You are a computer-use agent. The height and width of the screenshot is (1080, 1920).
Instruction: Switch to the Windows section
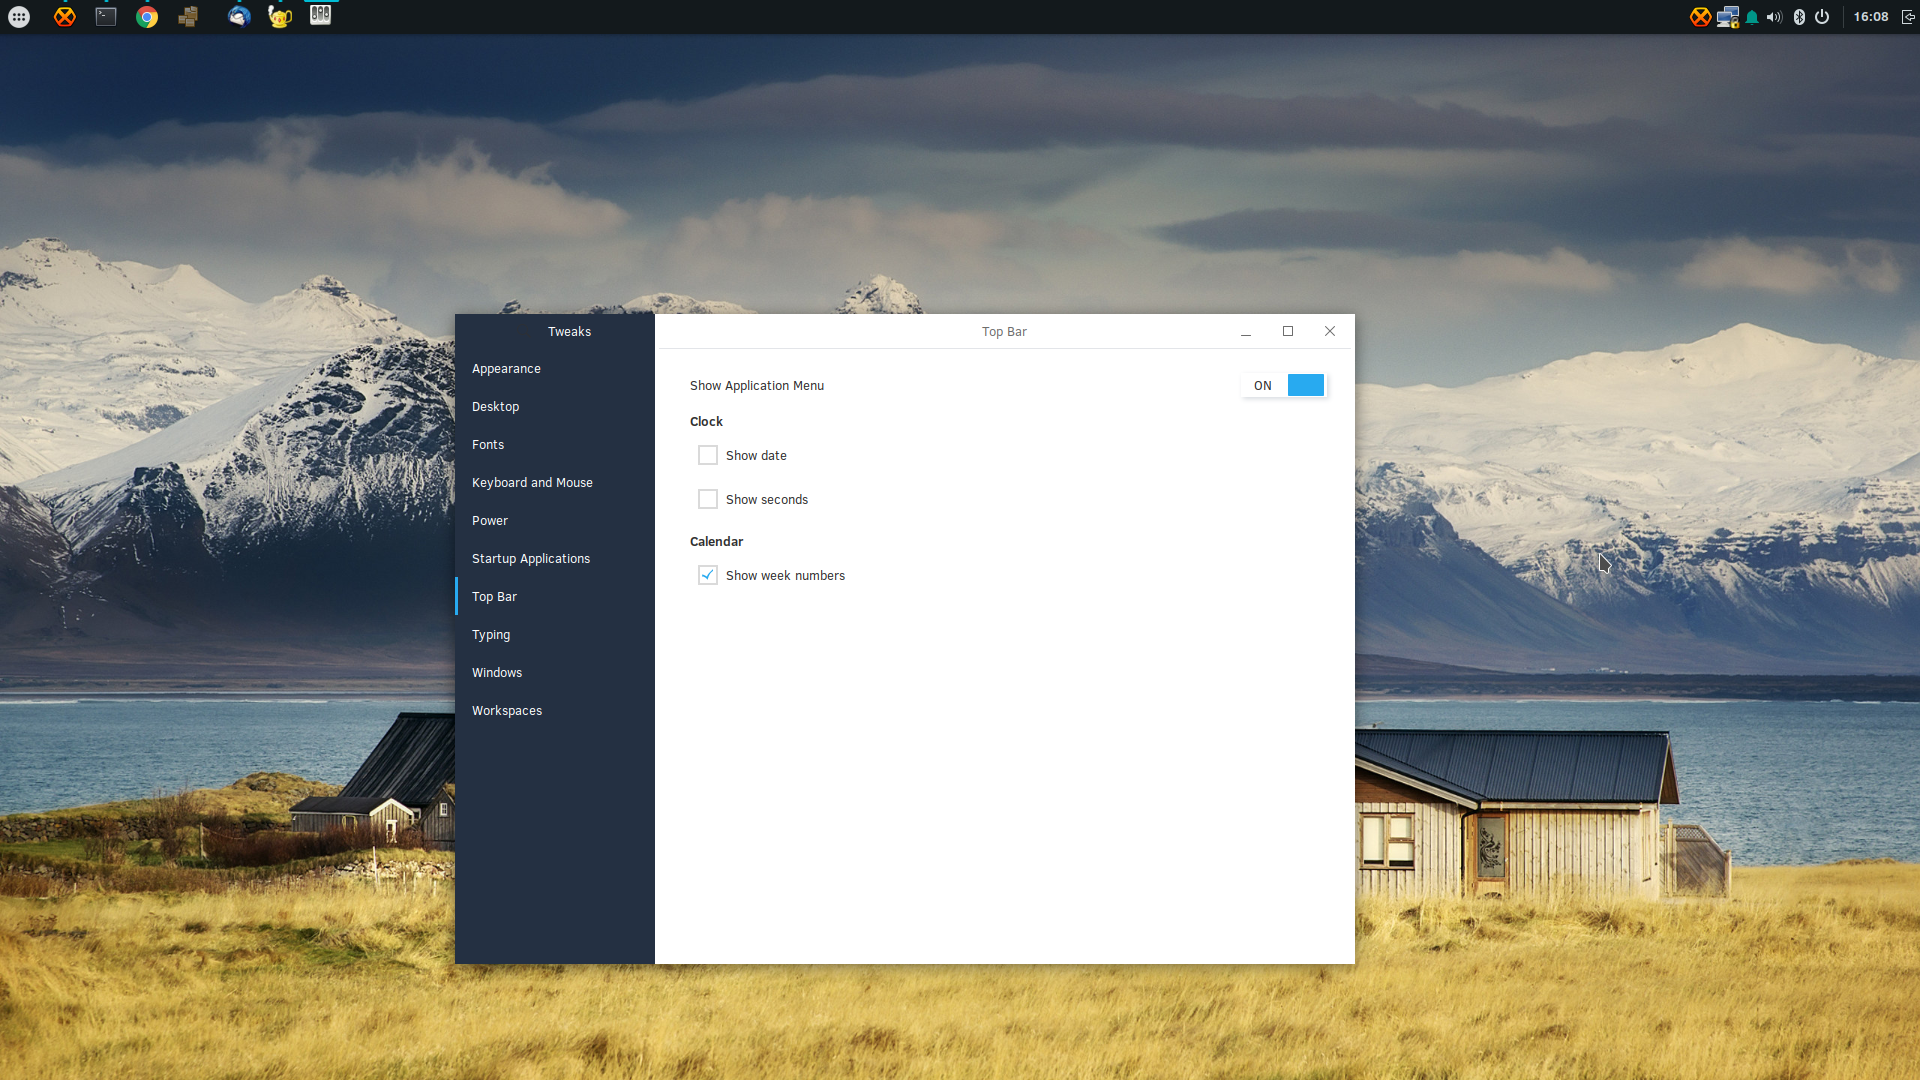click(555, 673)
